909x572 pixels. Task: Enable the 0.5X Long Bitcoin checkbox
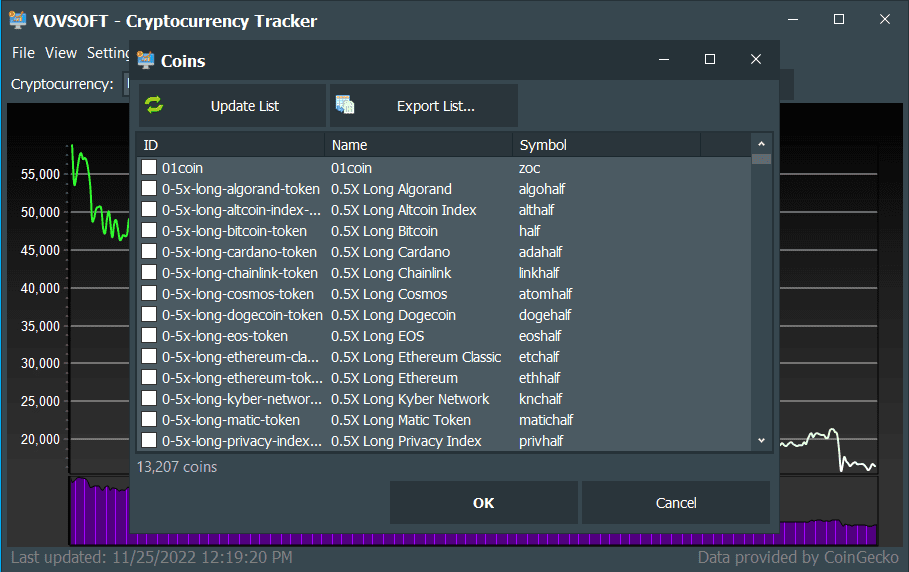click(x=149, y=231)
